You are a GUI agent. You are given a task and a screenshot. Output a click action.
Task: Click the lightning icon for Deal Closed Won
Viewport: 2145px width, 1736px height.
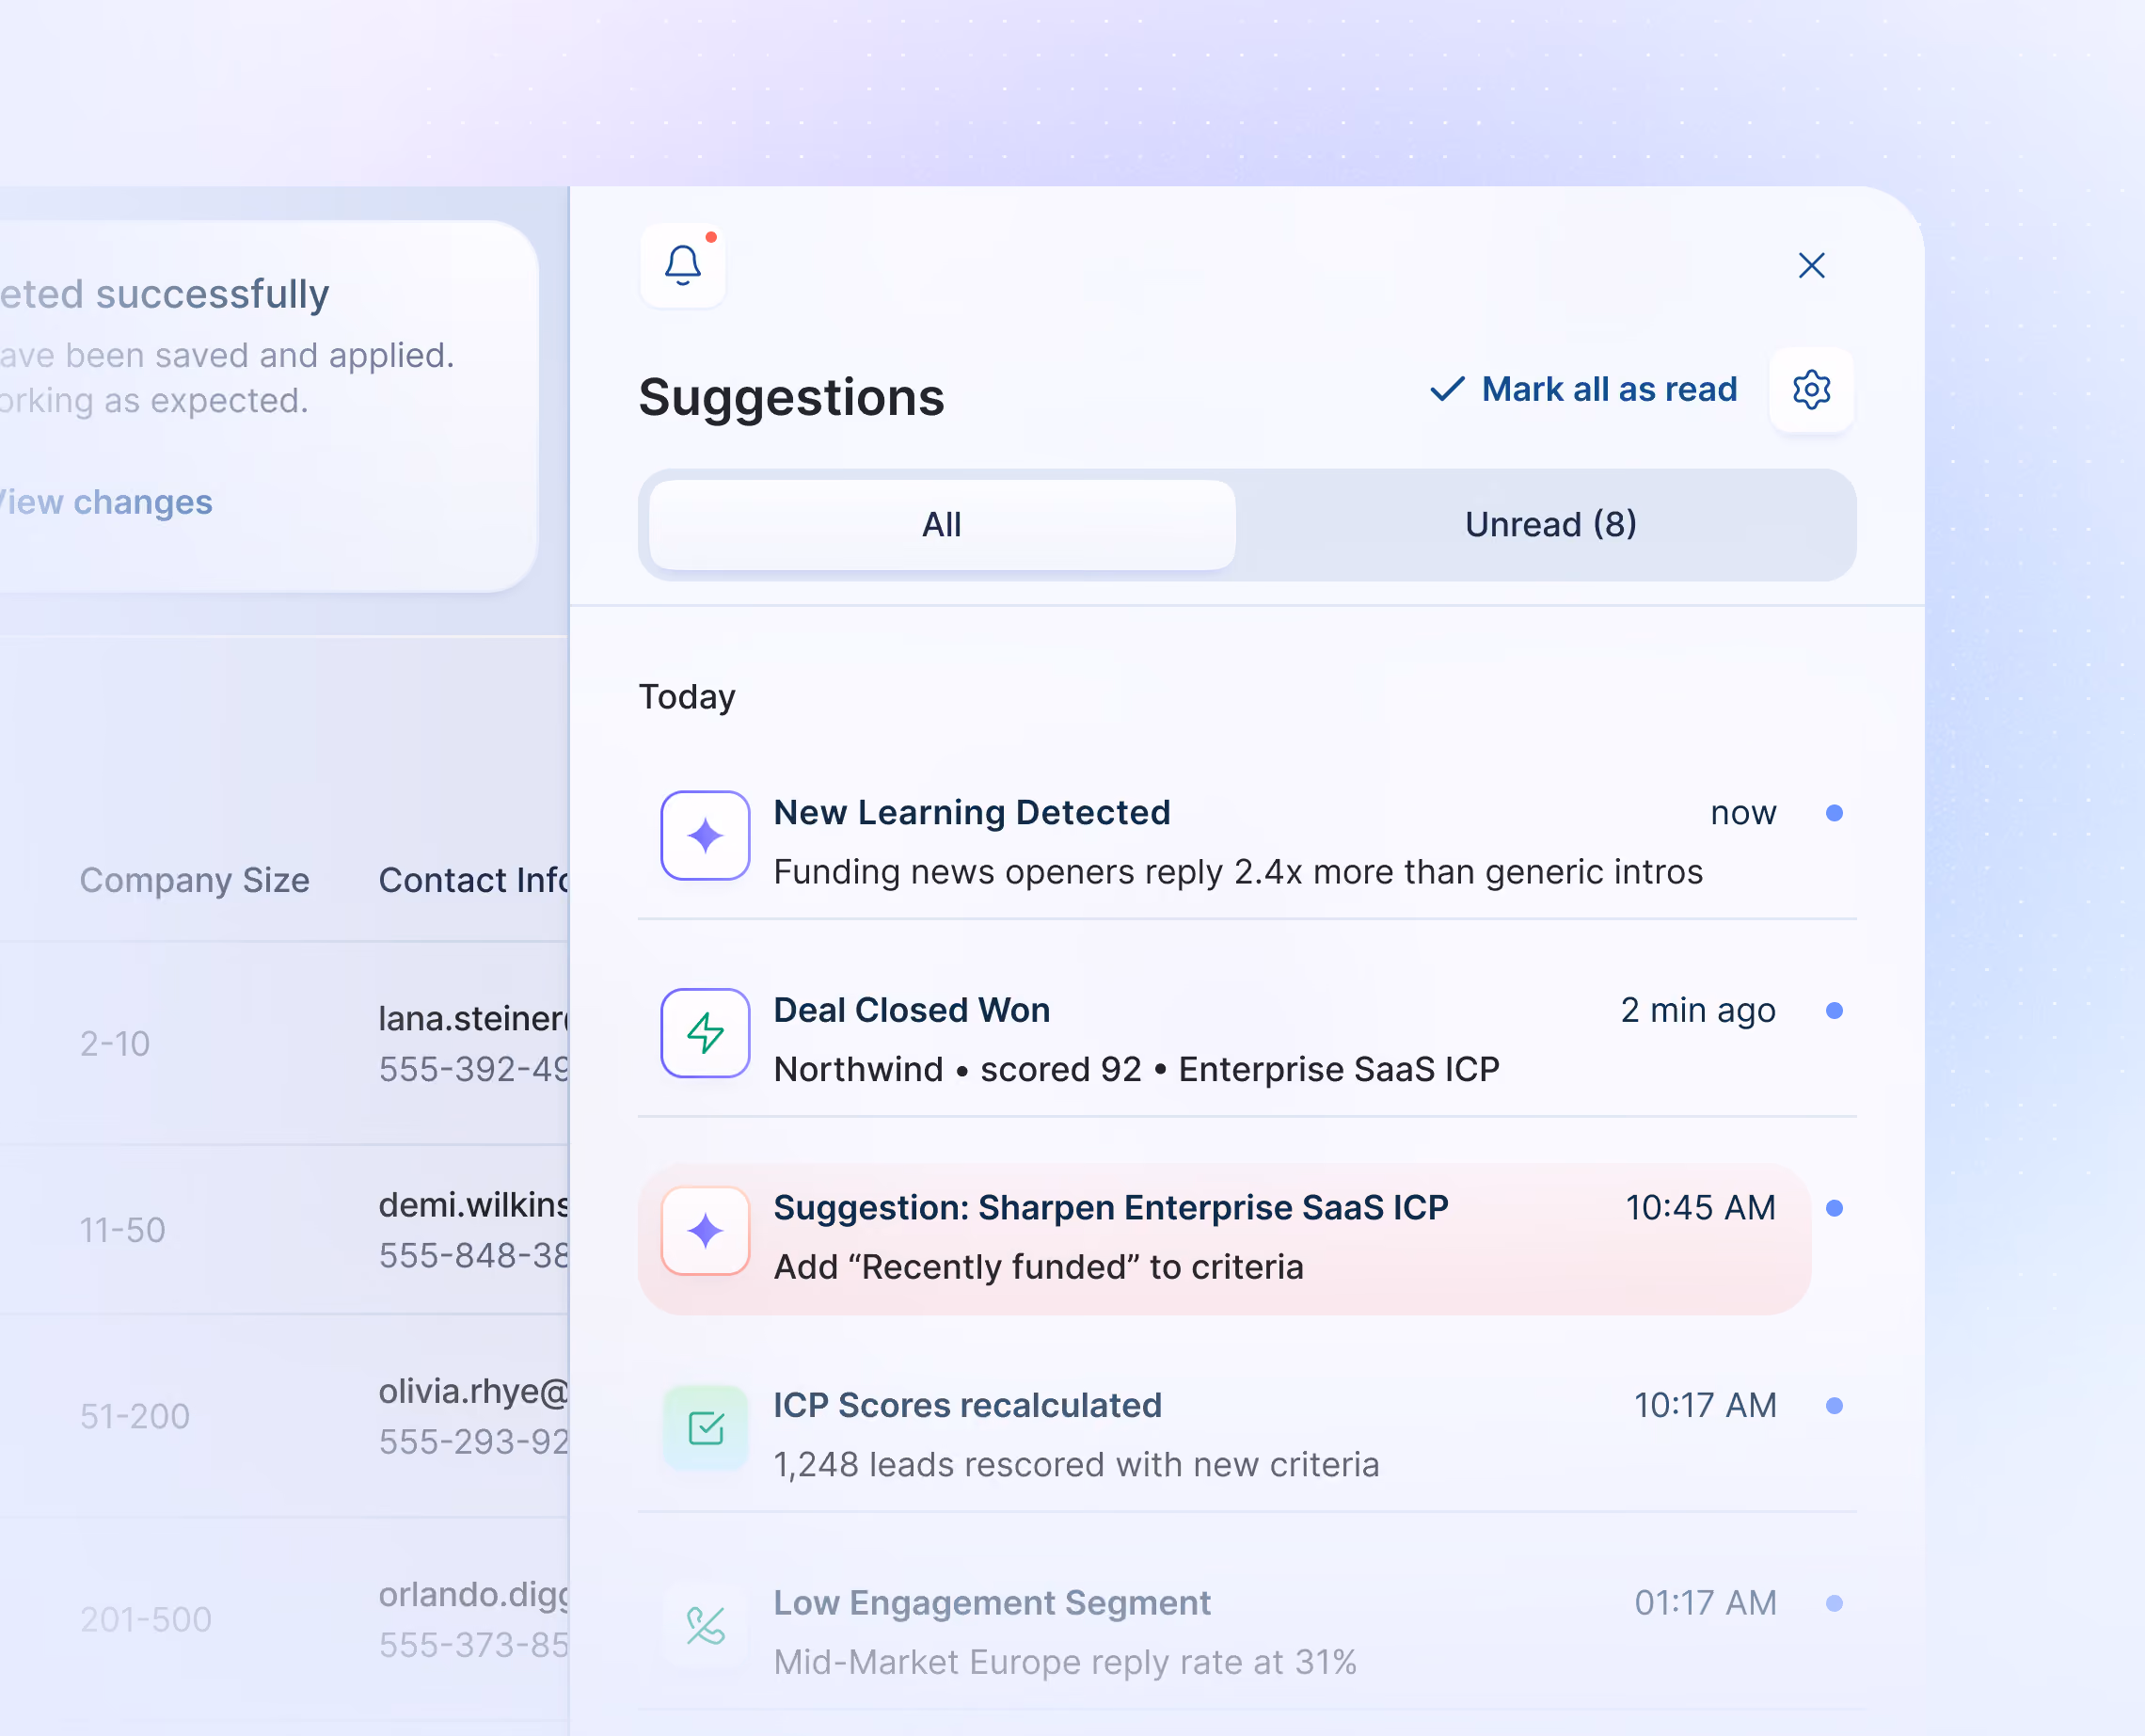coord(706,1033)
